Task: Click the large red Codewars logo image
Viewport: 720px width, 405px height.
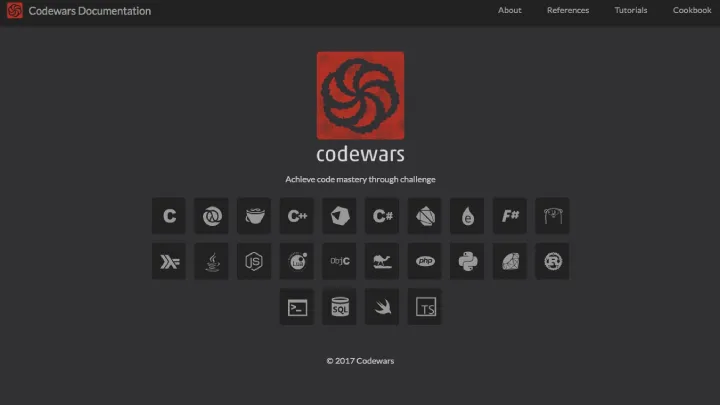Action: point(360,96)
